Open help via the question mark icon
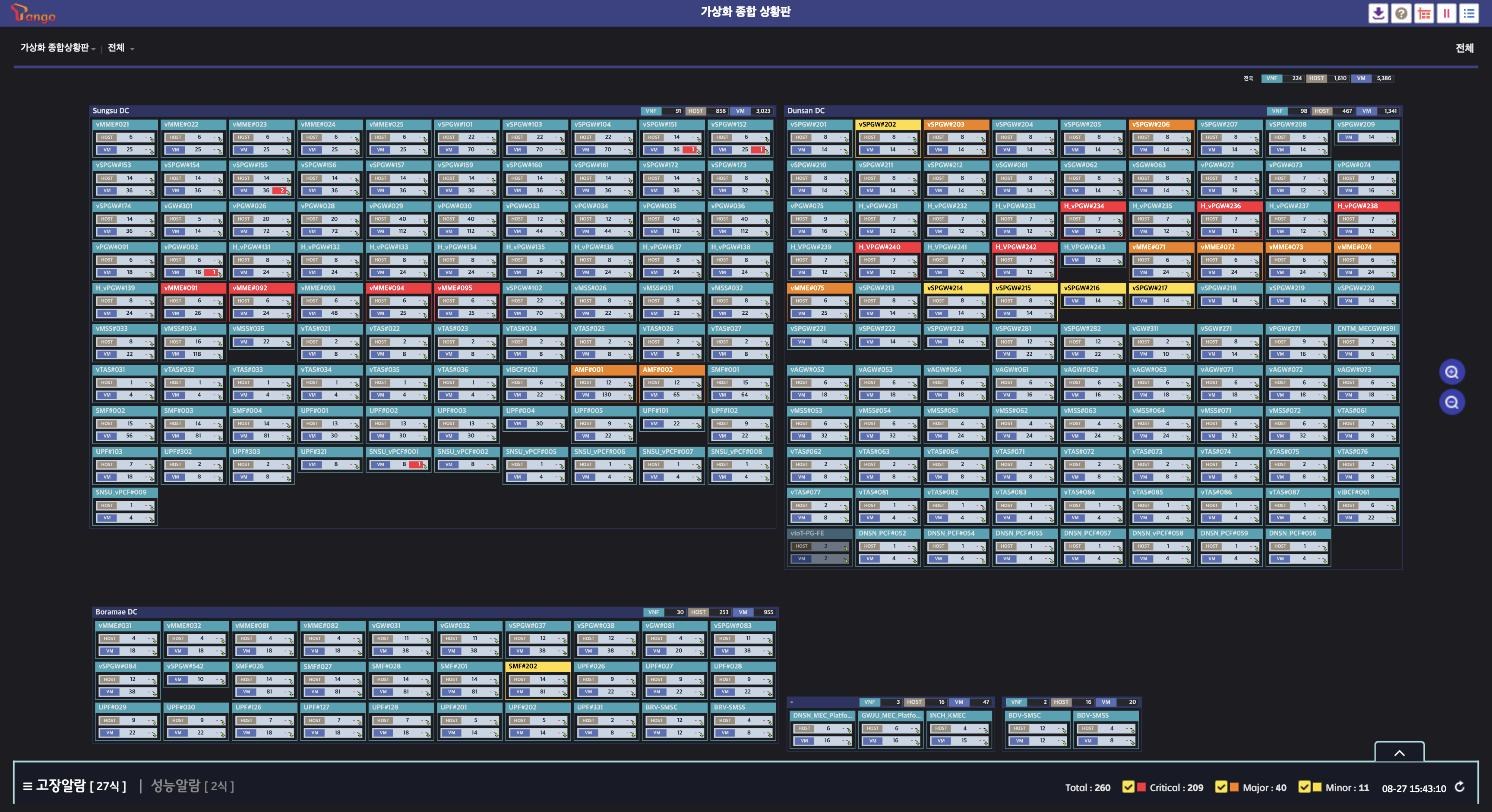Screen dimensions: 1492x812 click(x=1401, y=13)
